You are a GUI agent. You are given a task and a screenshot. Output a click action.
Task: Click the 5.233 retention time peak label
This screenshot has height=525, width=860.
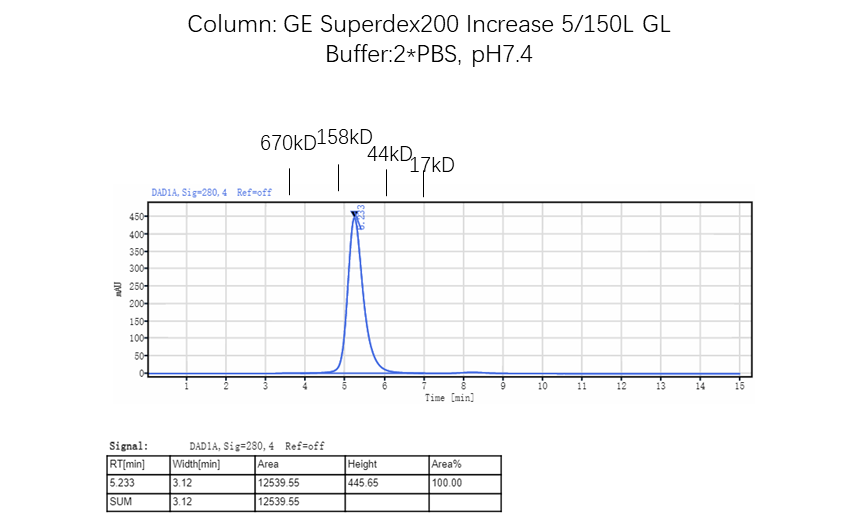tap(362, 217)
